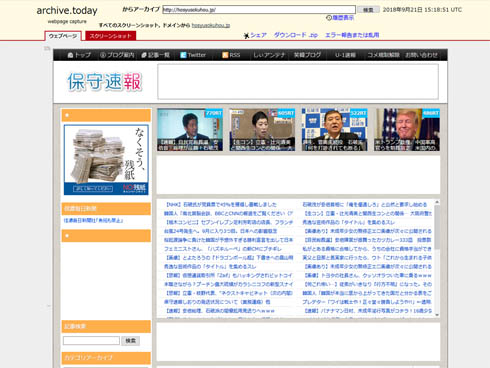The height and width of the screenshot is (368, 490).
Task: Open プレデター「ワイは戦士や article
Action: coord(367,302)
